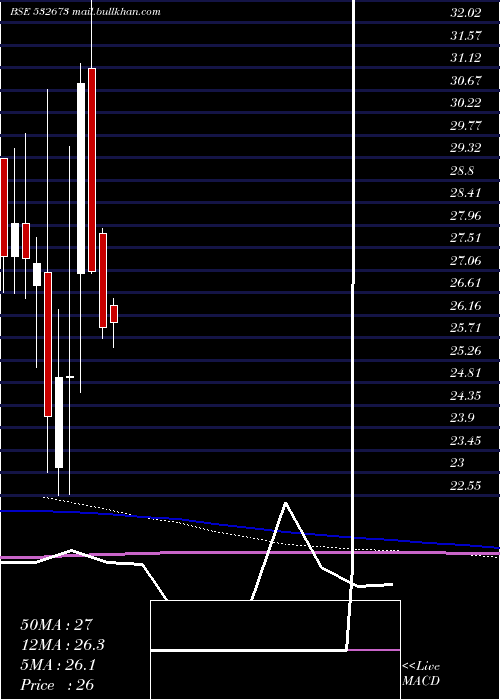Click the 25.71 price axis label

(466, 328)
